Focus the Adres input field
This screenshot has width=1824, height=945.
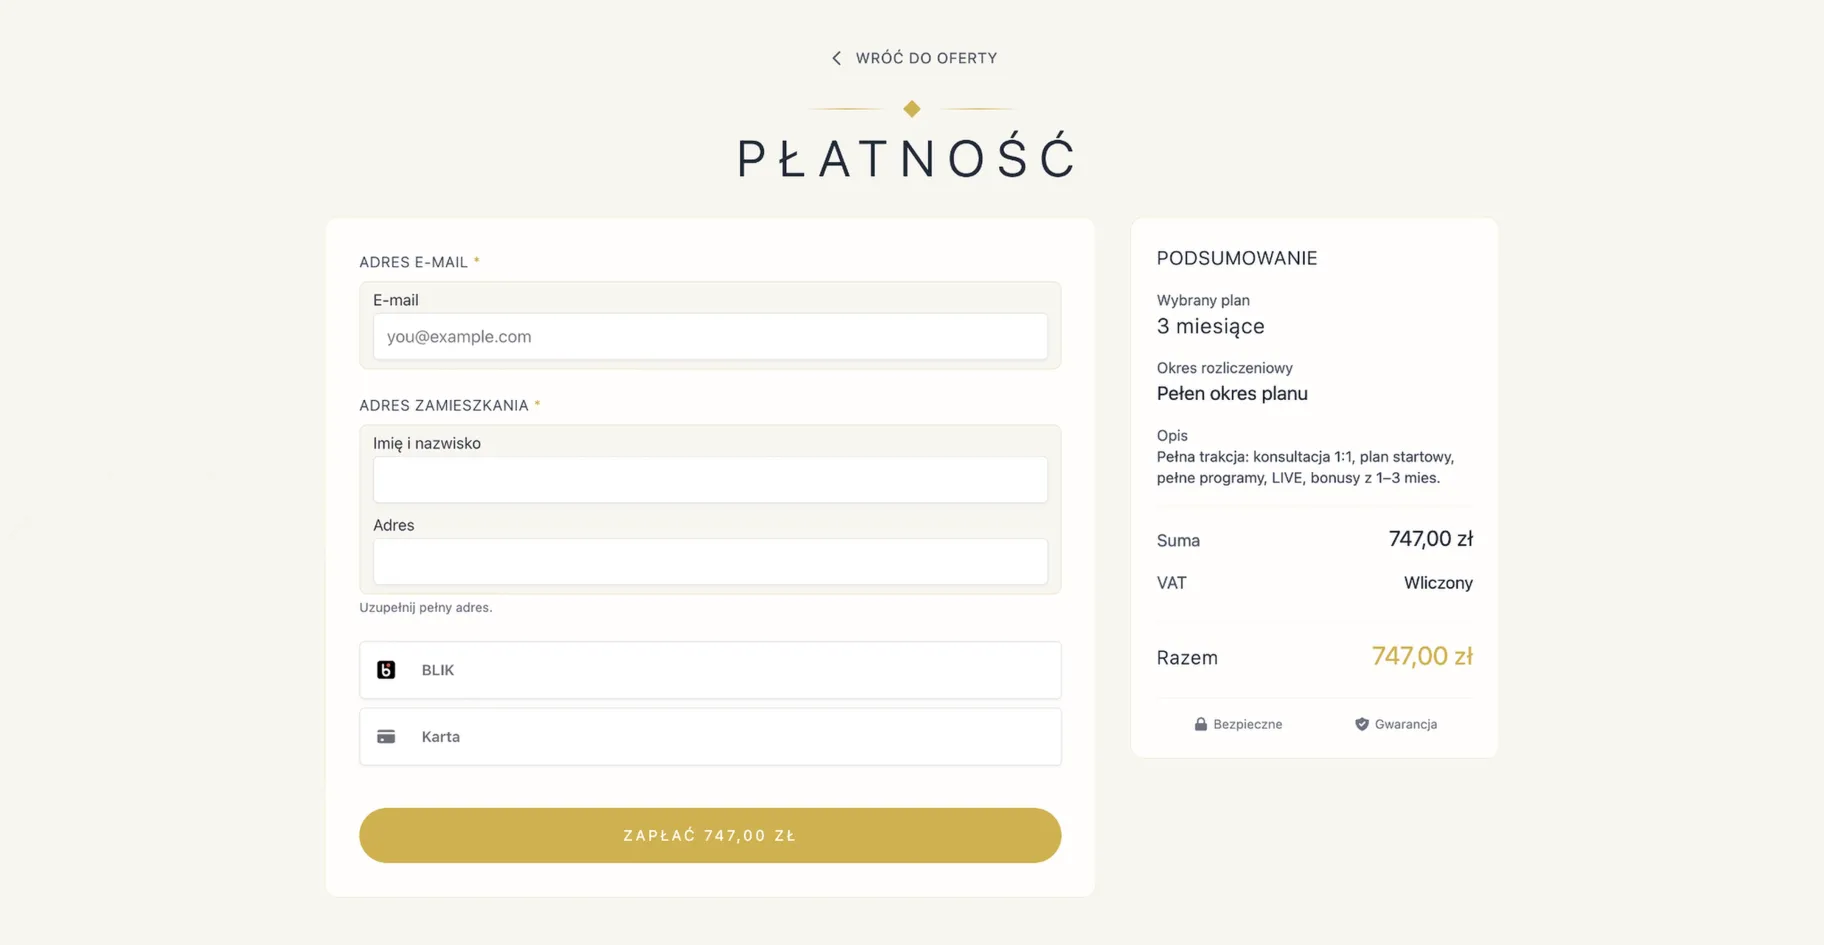710,562
